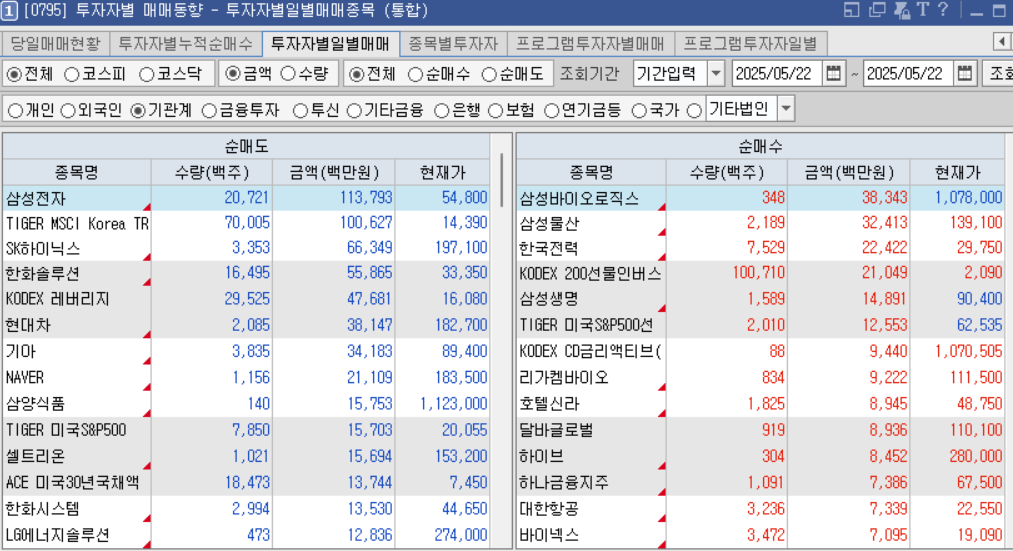Switch to the 투자자별일별매매 tab
This screenshot has width=1013, height=551.
pyautogui.click(x=330, y=43)
